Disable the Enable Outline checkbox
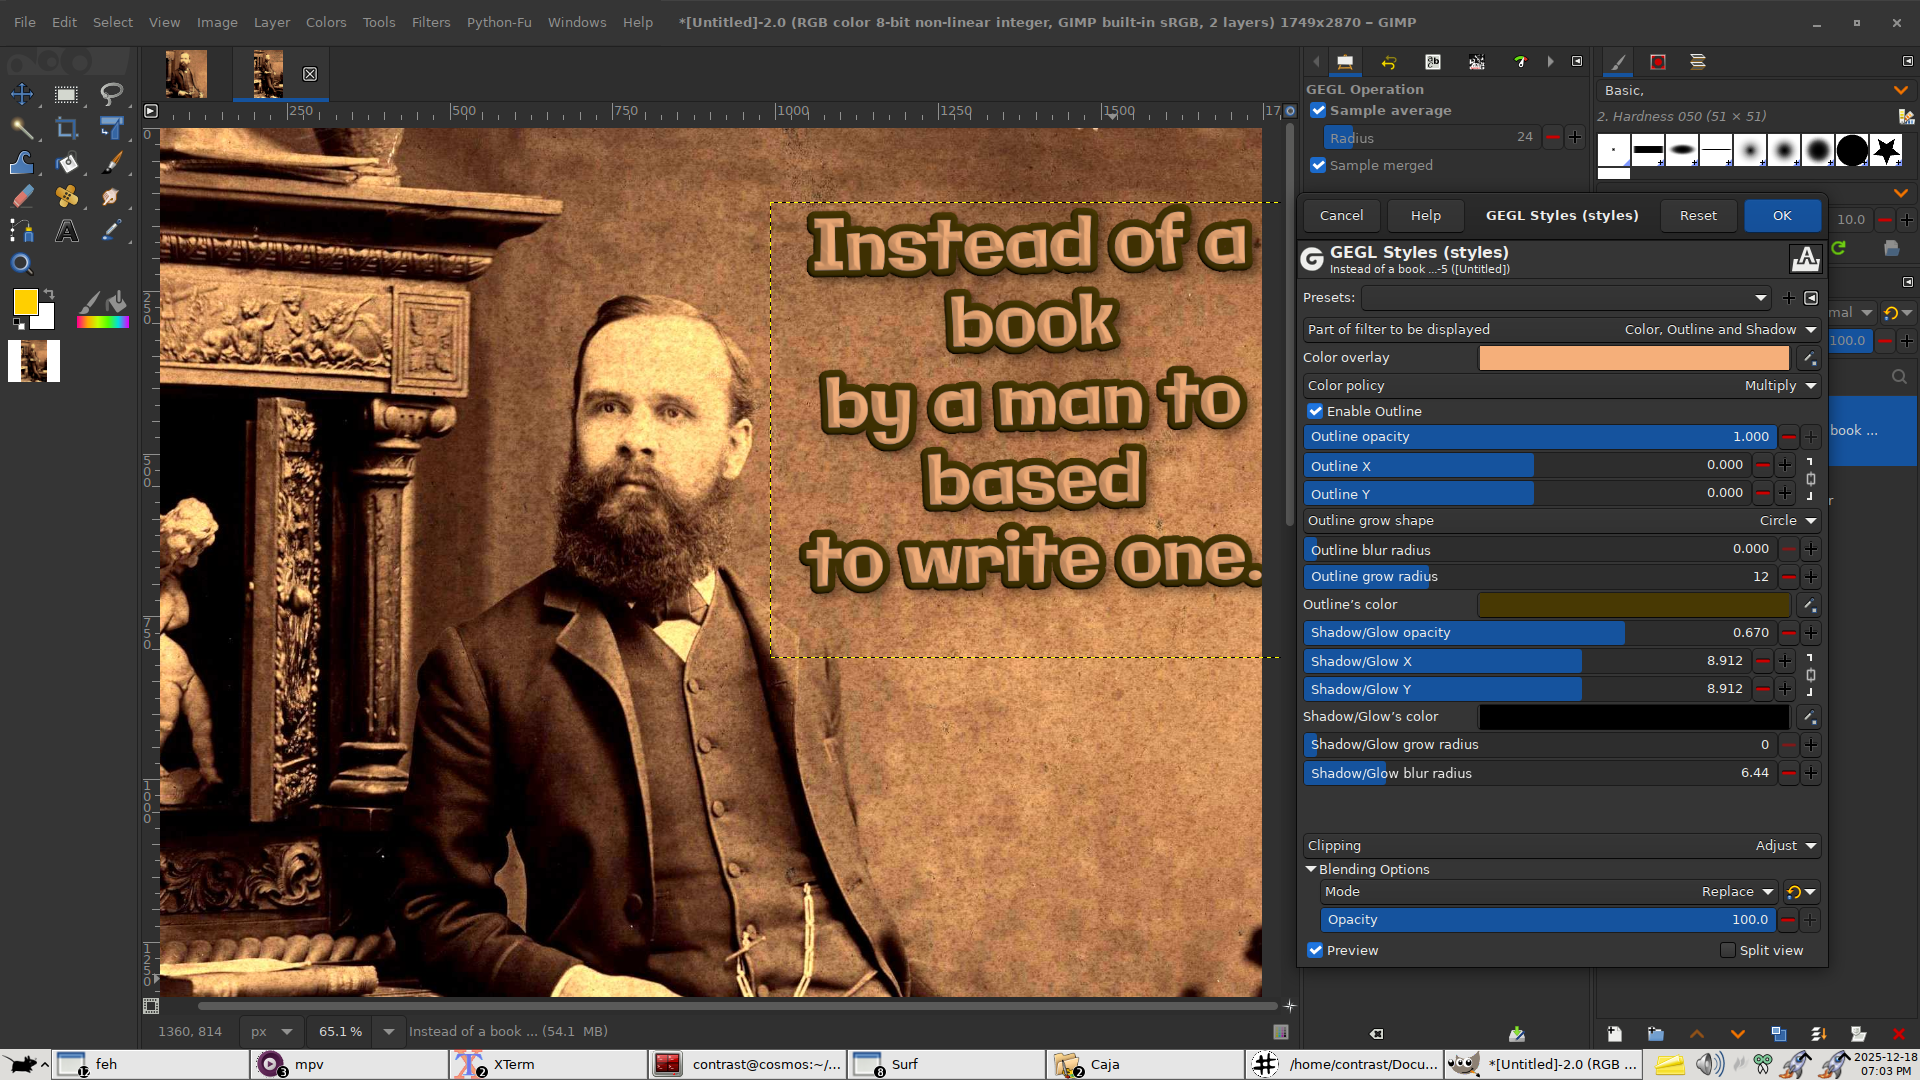1920x1080 pixels. [x=1316, y=411]
